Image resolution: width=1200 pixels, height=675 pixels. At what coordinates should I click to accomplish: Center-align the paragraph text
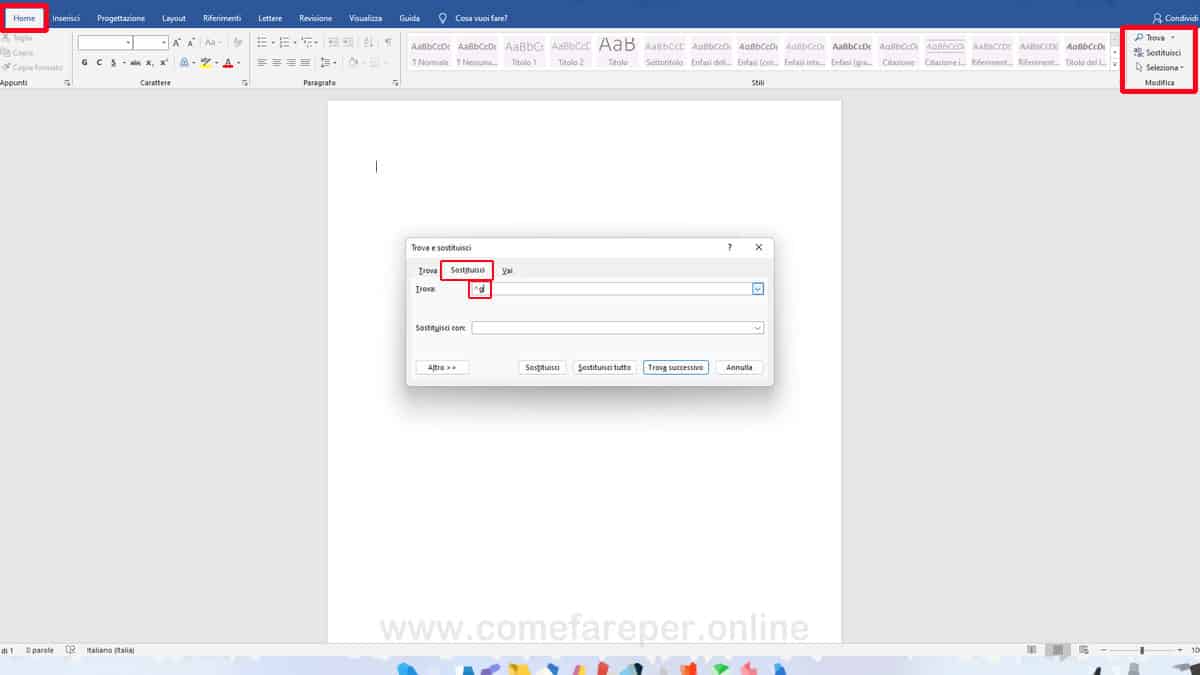[277, 62]
